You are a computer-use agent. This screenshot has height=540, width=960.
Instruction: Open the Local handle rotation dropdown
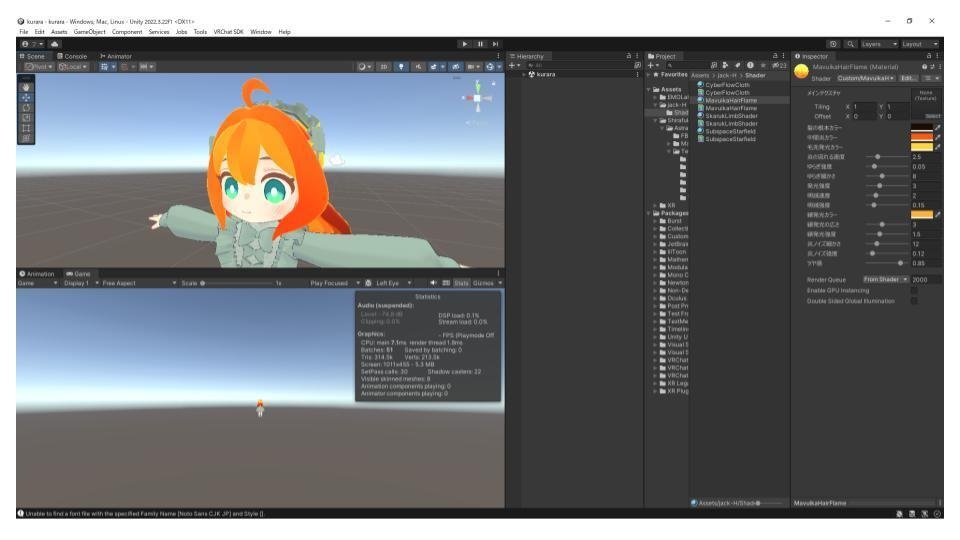pyautogui.click(x=73, y=67)
